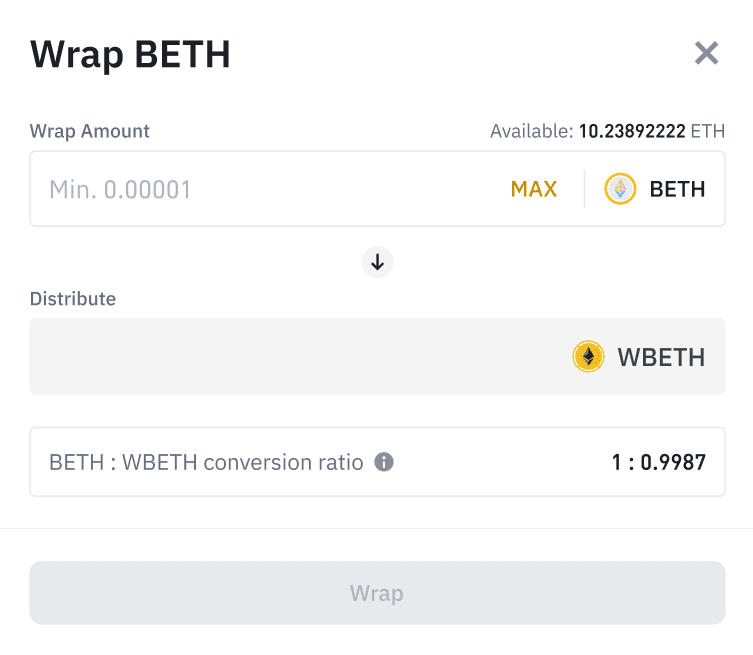Close the Wrap BETH dialog
This screenshot has height=655, width=753.
707,53
